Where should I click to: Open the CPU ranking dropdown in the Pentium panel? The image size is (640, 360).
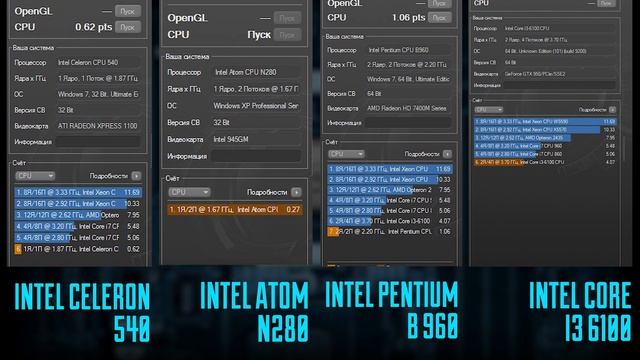click(346, 154)
